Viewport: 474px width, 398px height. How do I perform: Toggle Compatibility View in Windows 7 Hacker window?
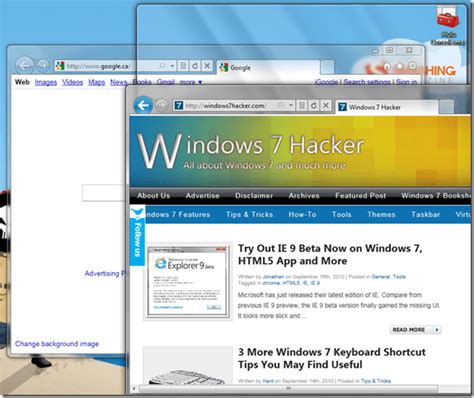(302, 106)
